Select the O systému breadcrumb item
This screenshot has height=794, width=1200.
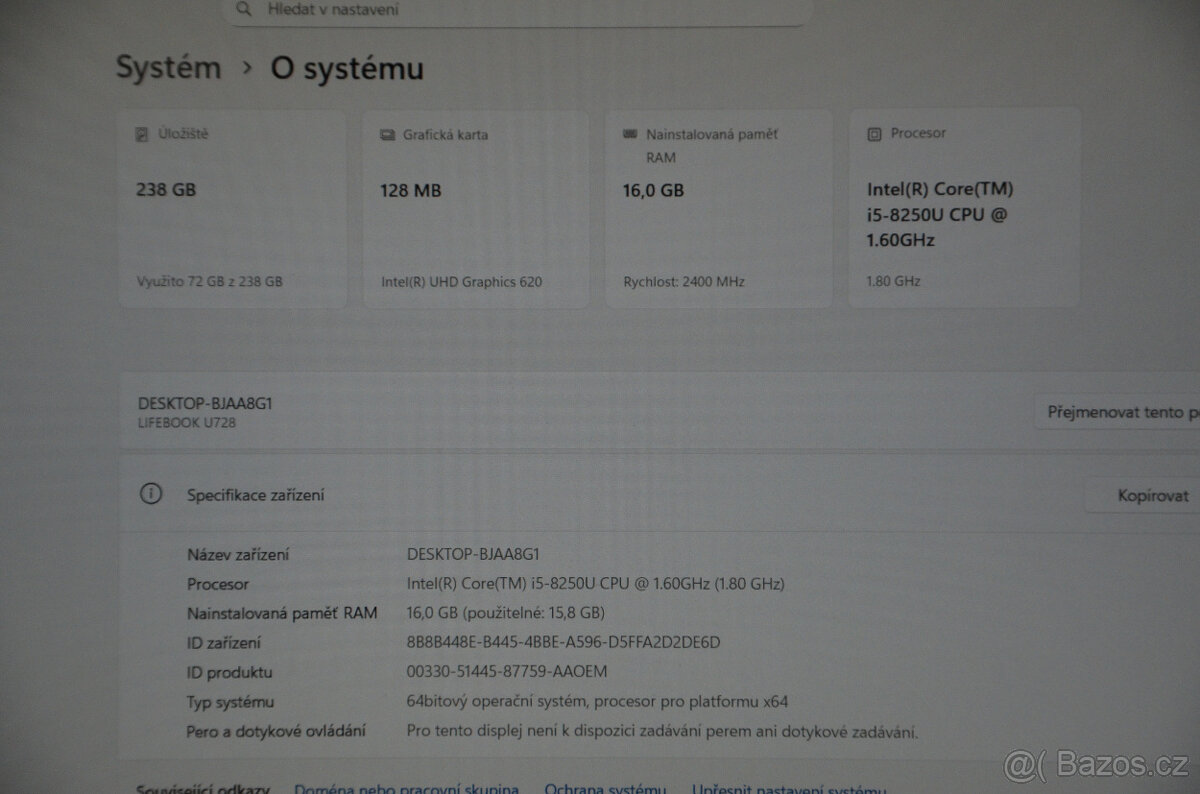coord(346,69)
